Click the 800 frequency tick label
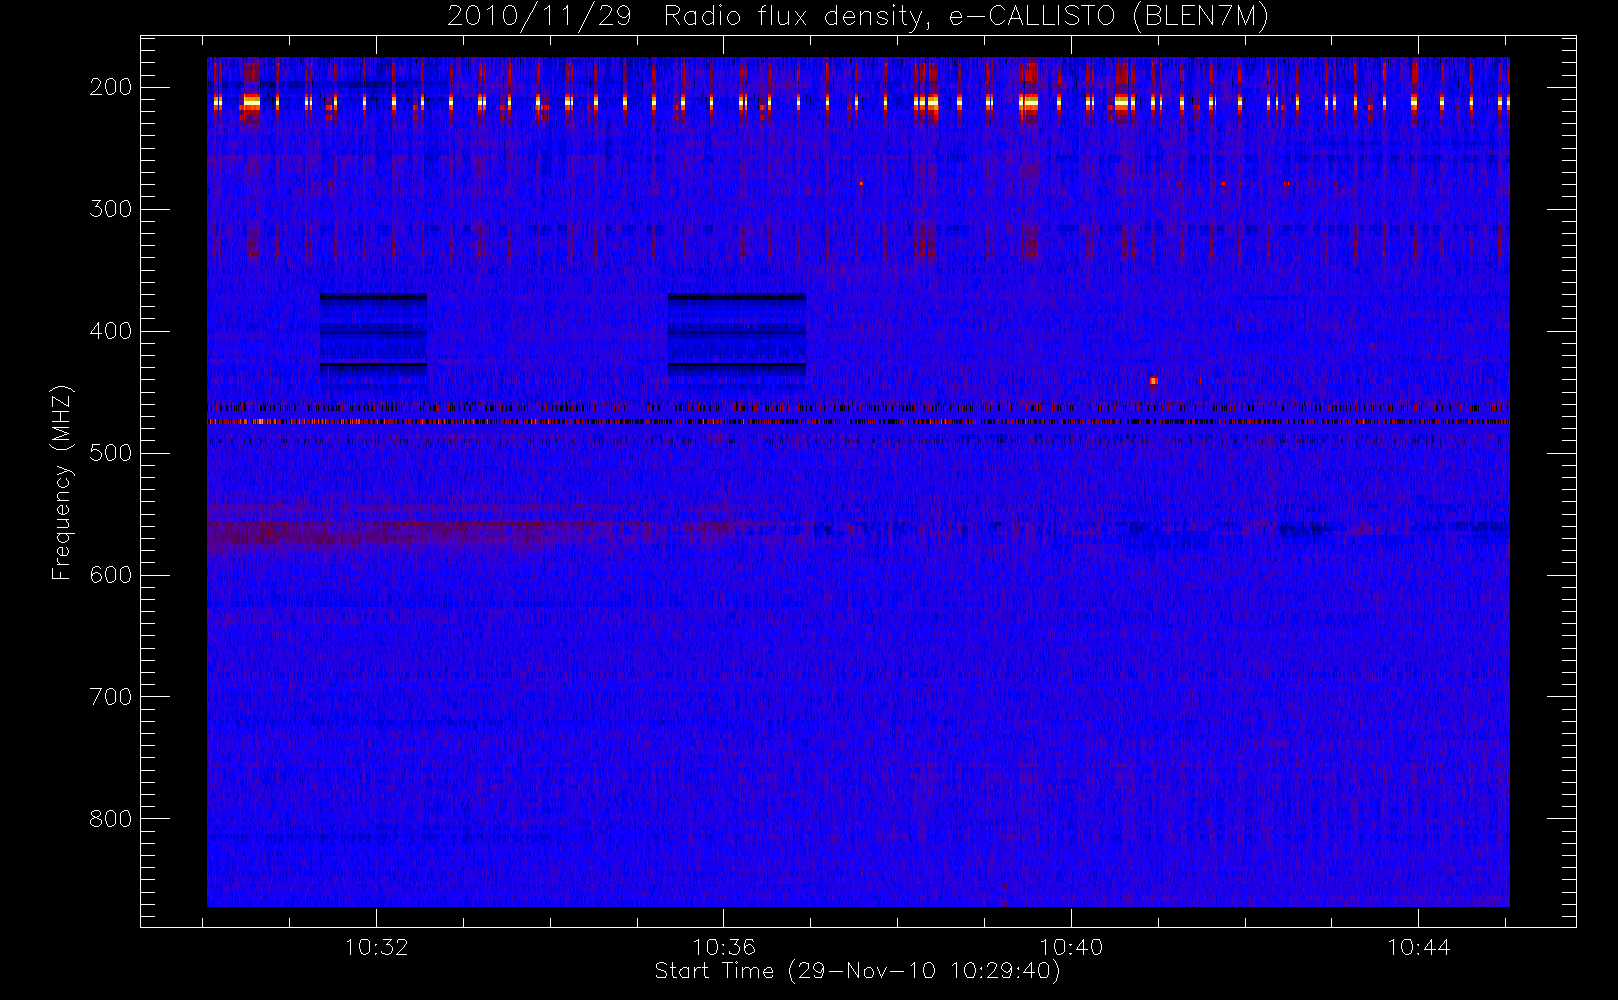1618x1000 pixels. [x=111, y=819]
